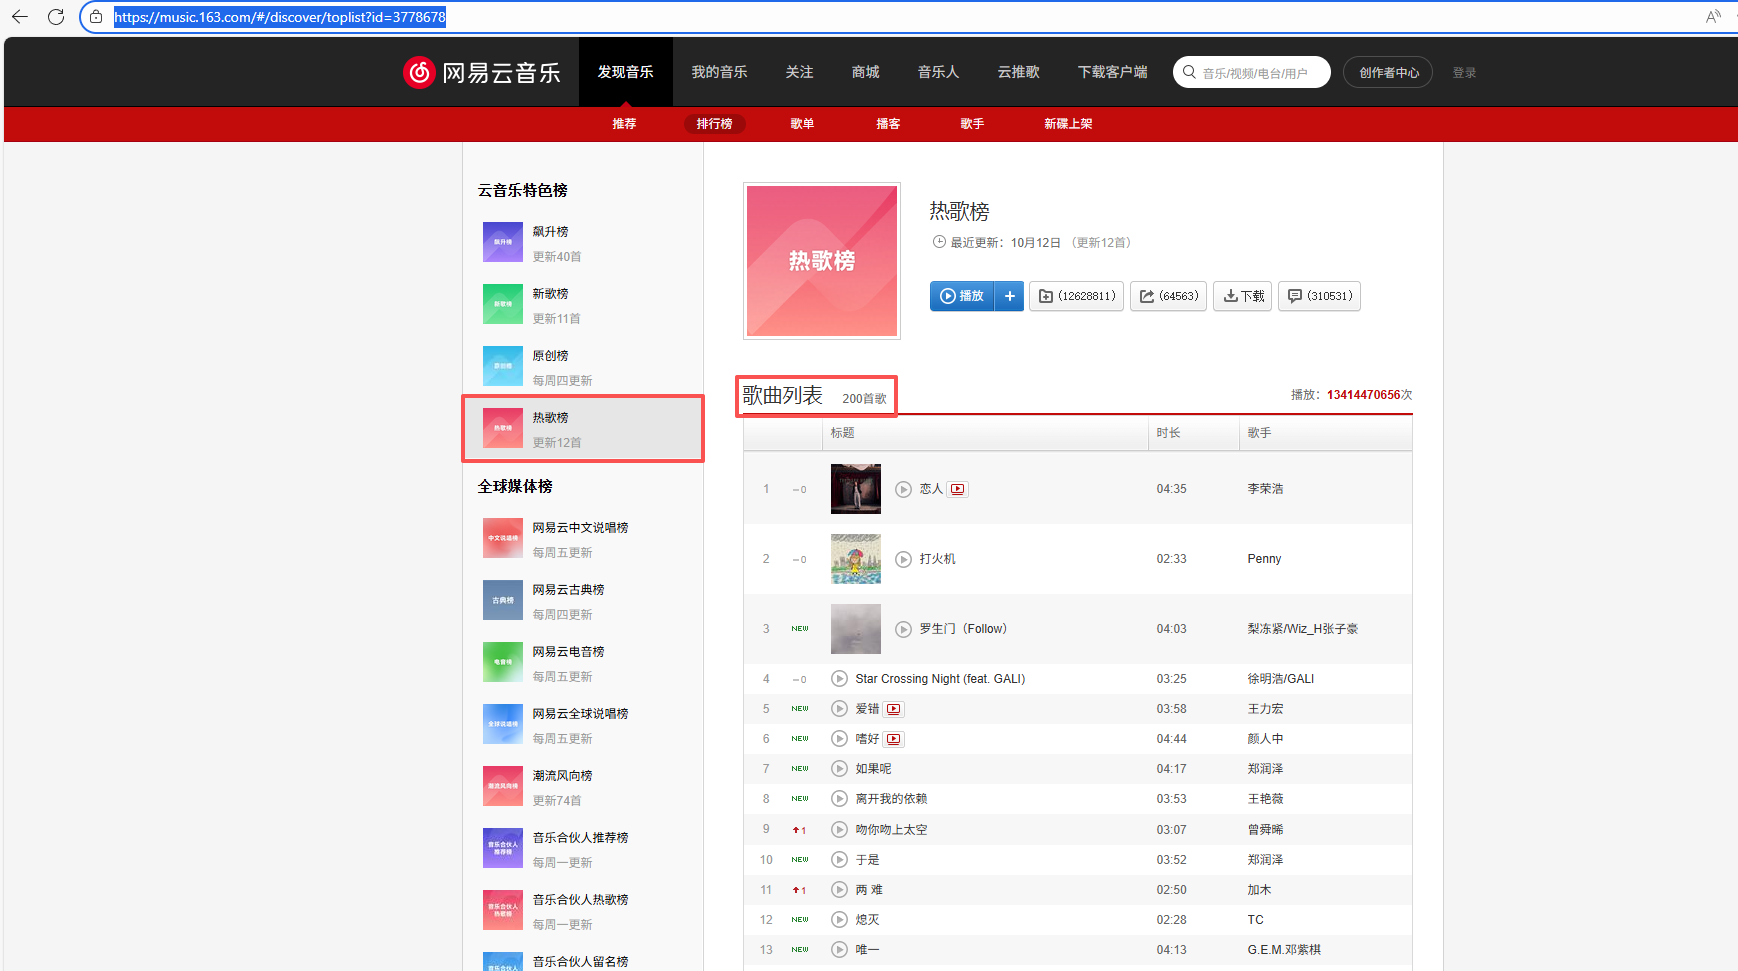The height and width of the screenshot is (971, 1738).
Task: Open the 发现音乐 tab
Action: (626, 72)
